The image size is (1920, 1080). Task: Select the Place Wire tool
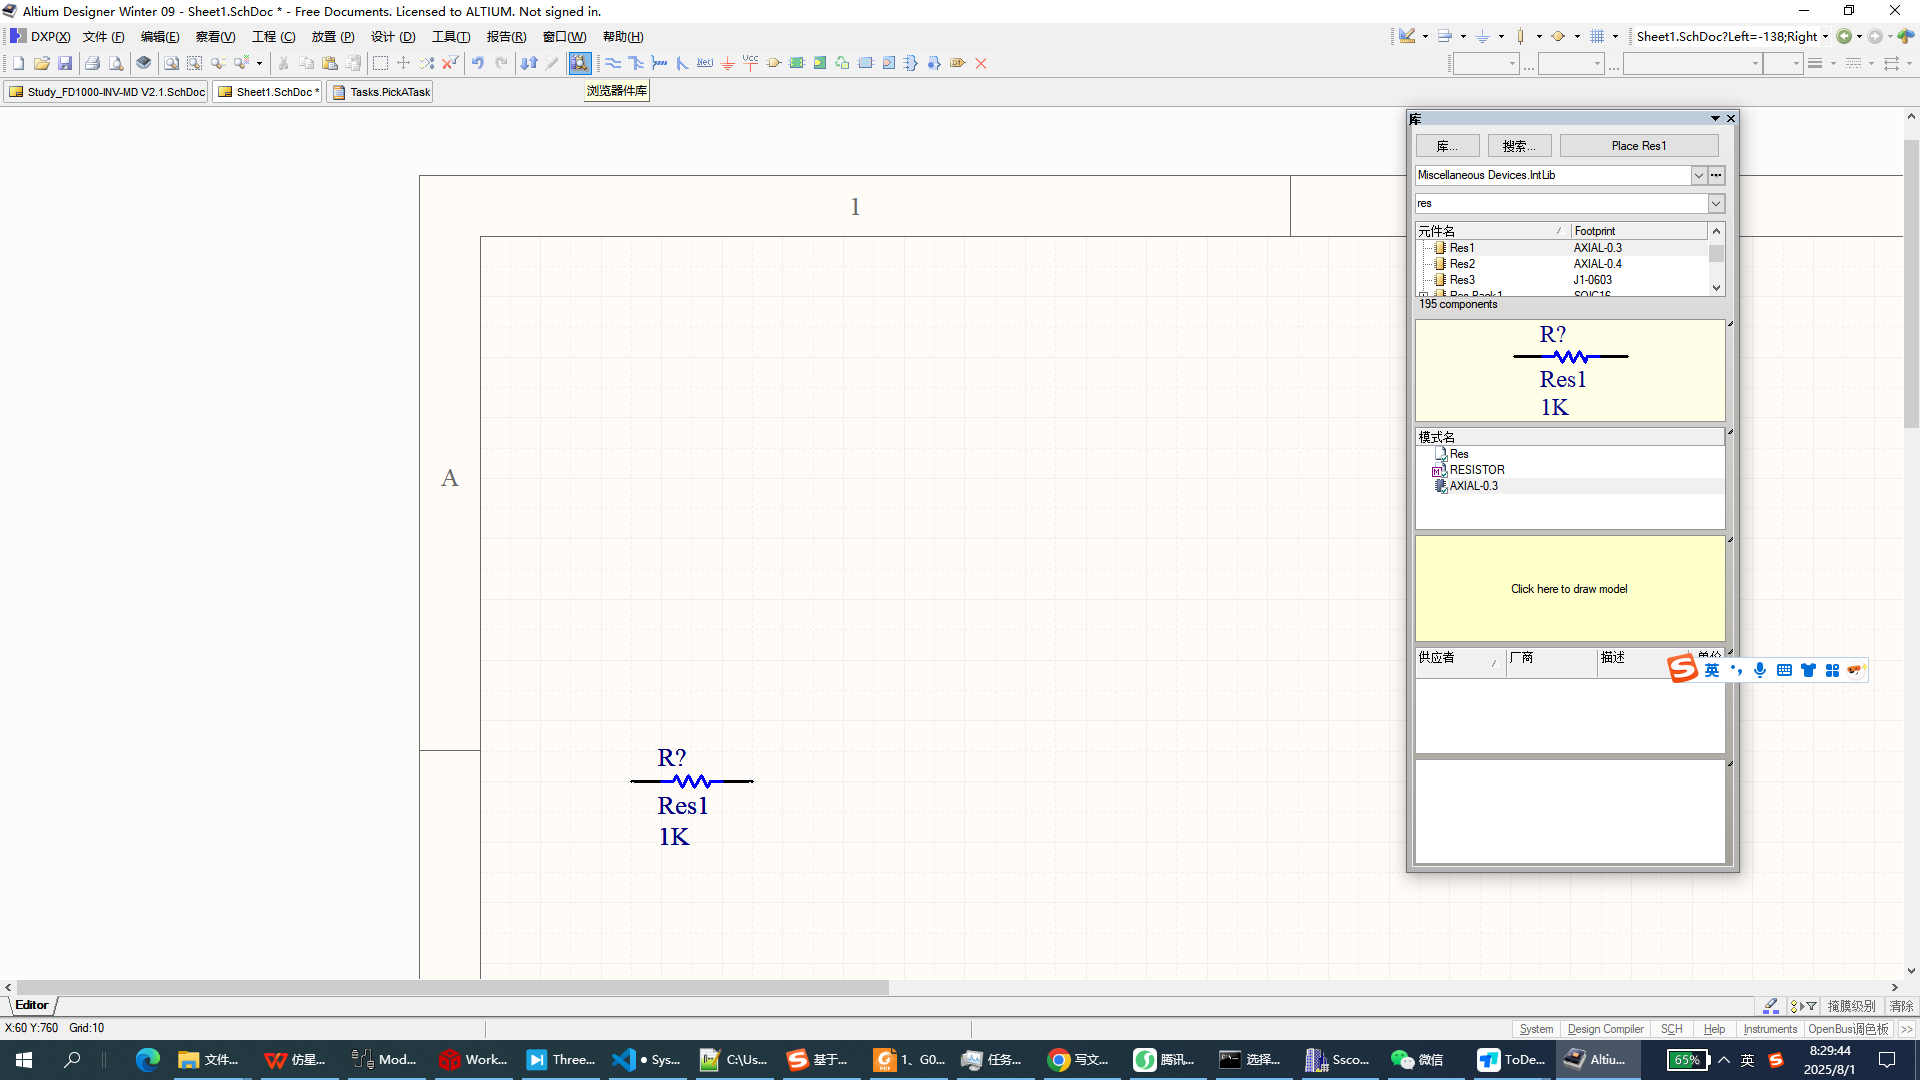pyautogui.click(x=613, y=63)
